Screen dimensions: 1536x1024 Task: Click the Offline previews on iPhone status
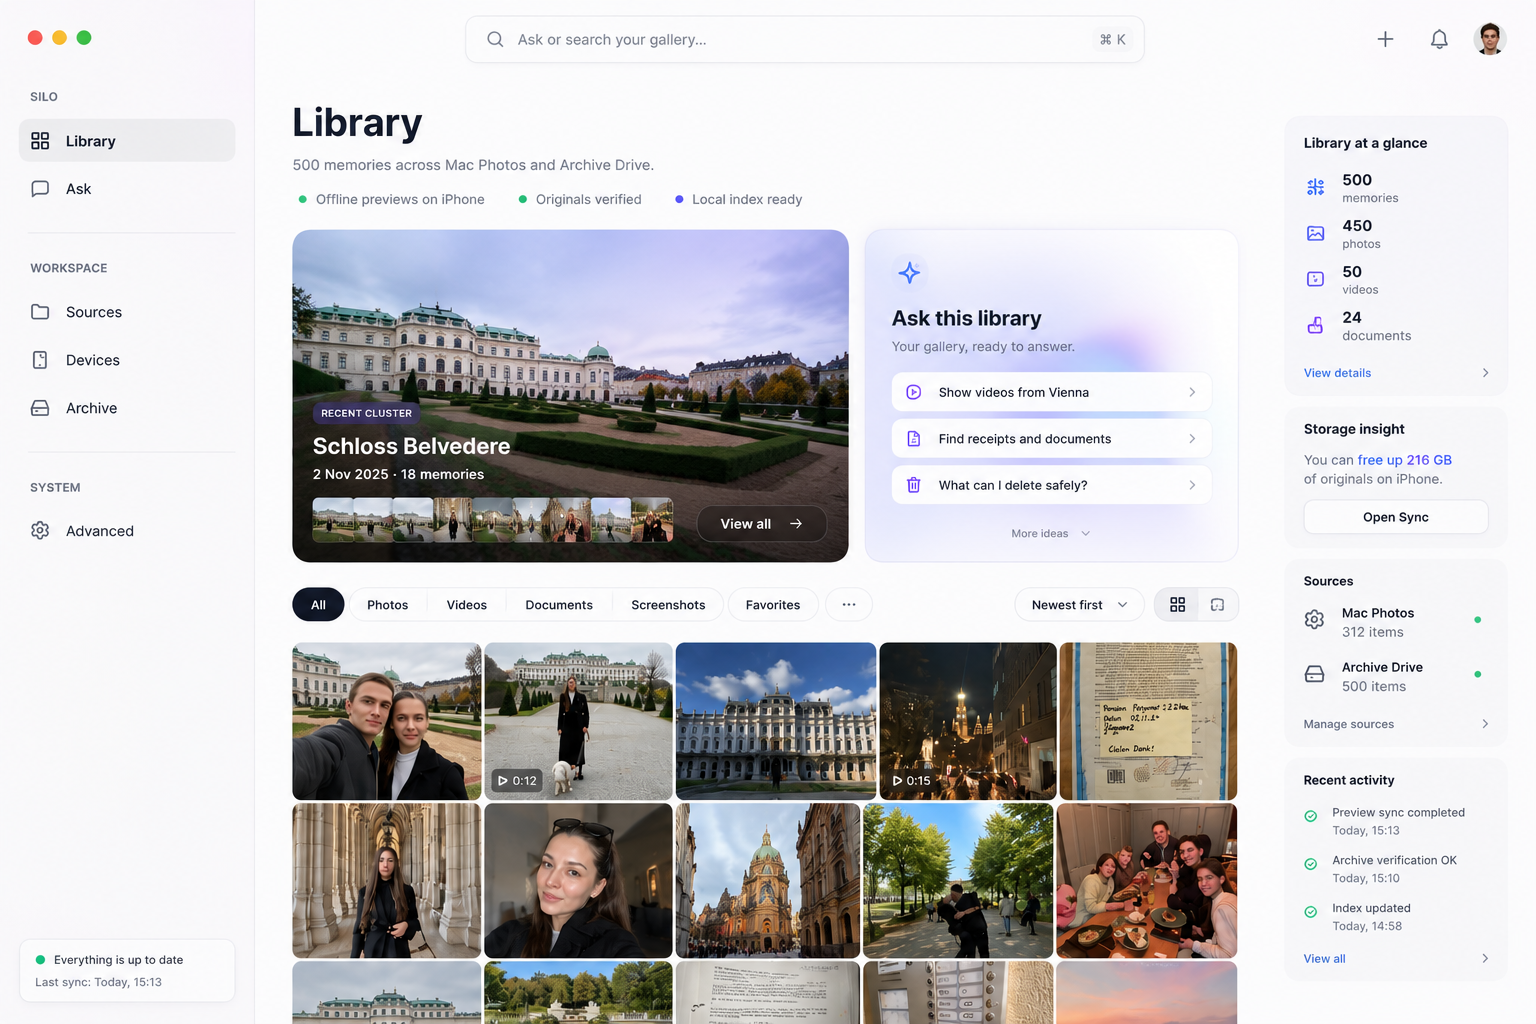(391, 199)
